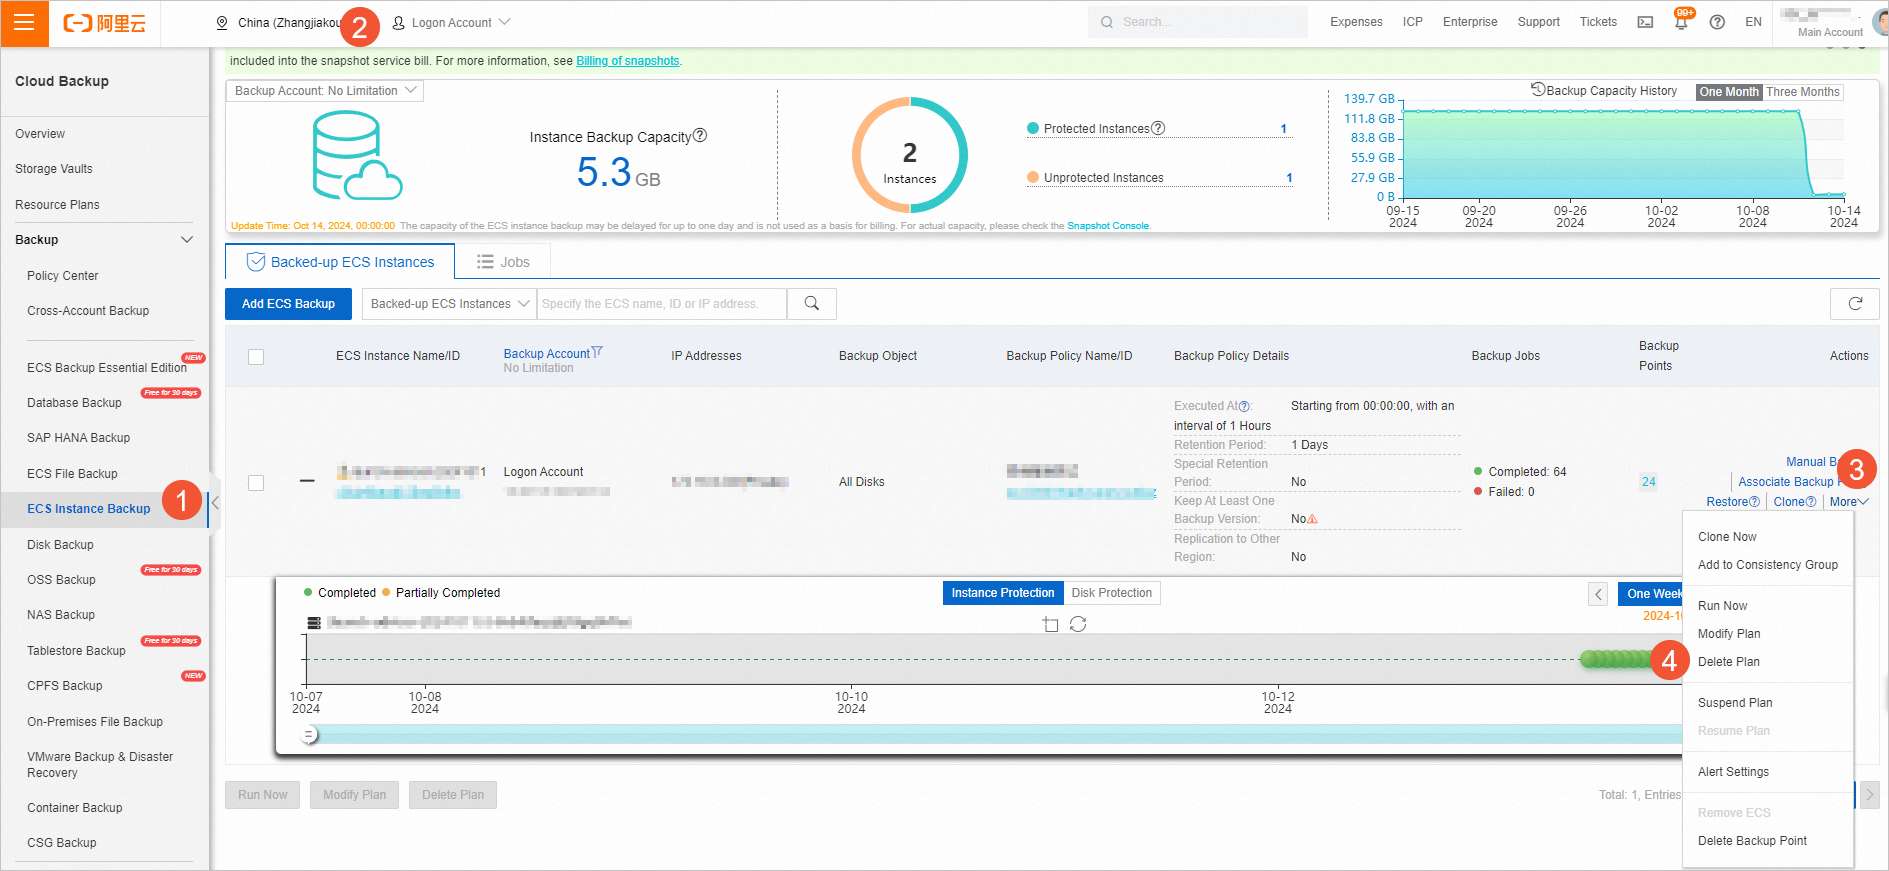Refresh the ECS instances table

point(1855,303)
